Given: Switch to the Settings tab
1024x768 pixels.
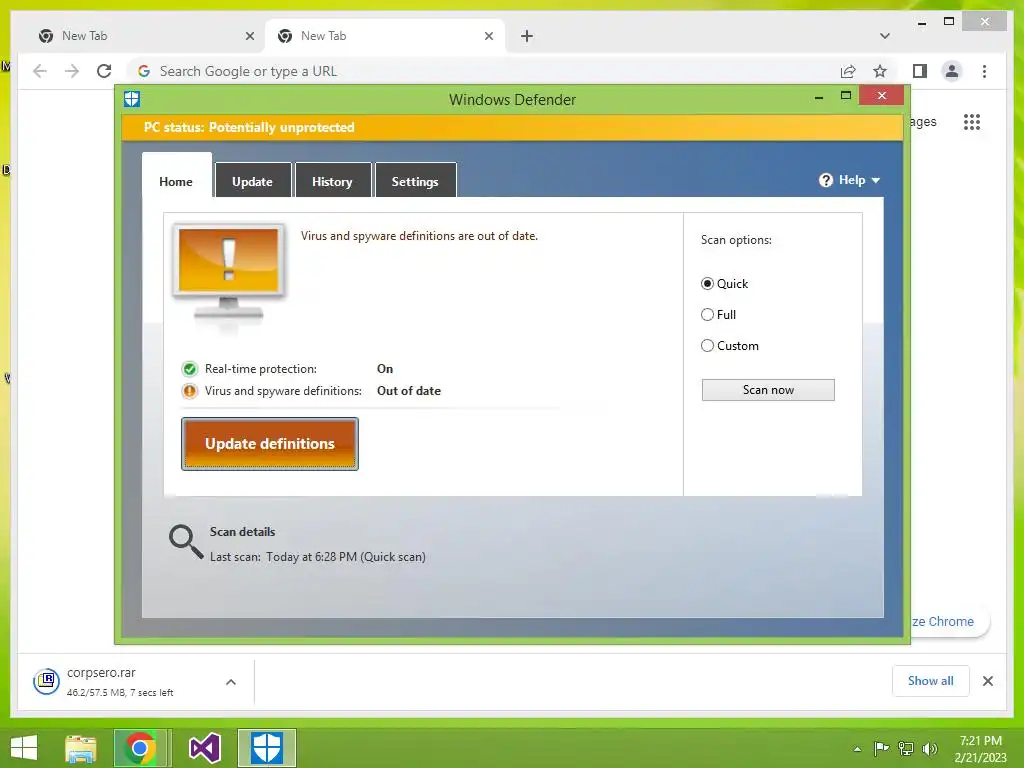Looking at the screenshot, I should point(415,182).
